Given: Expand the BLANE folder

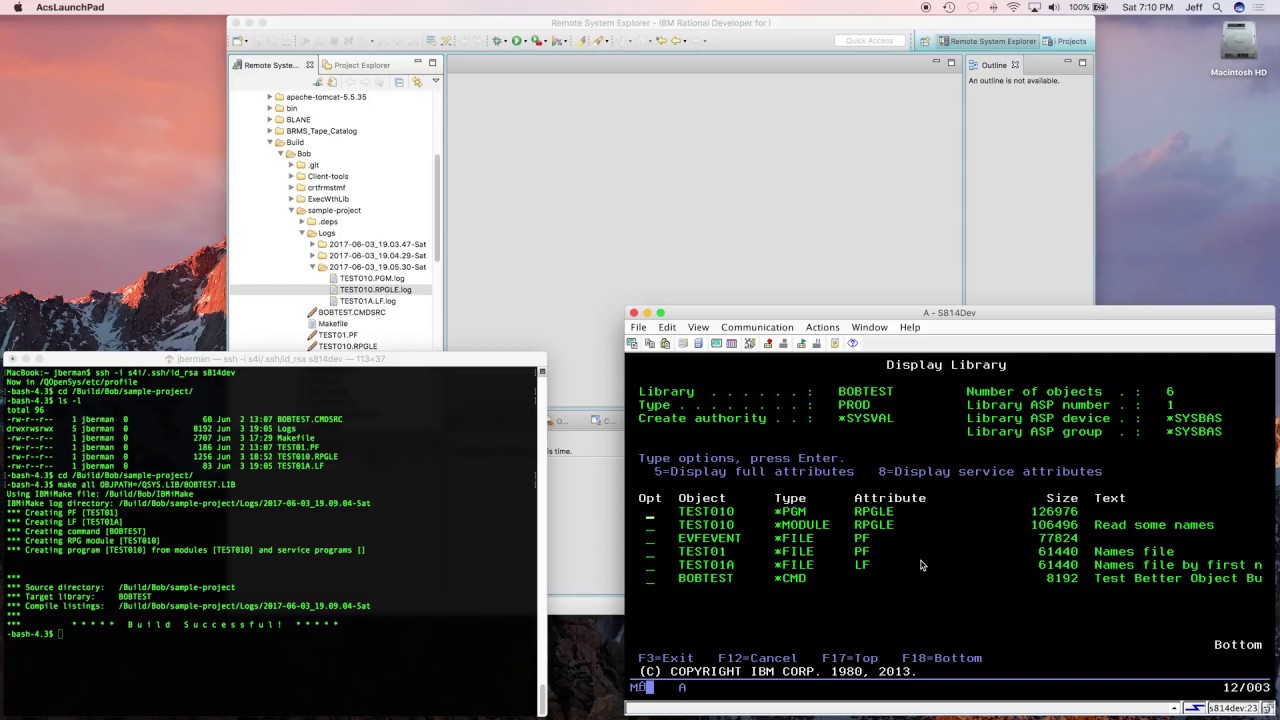Looking at the screenshot, I should [x=270, y=120].
